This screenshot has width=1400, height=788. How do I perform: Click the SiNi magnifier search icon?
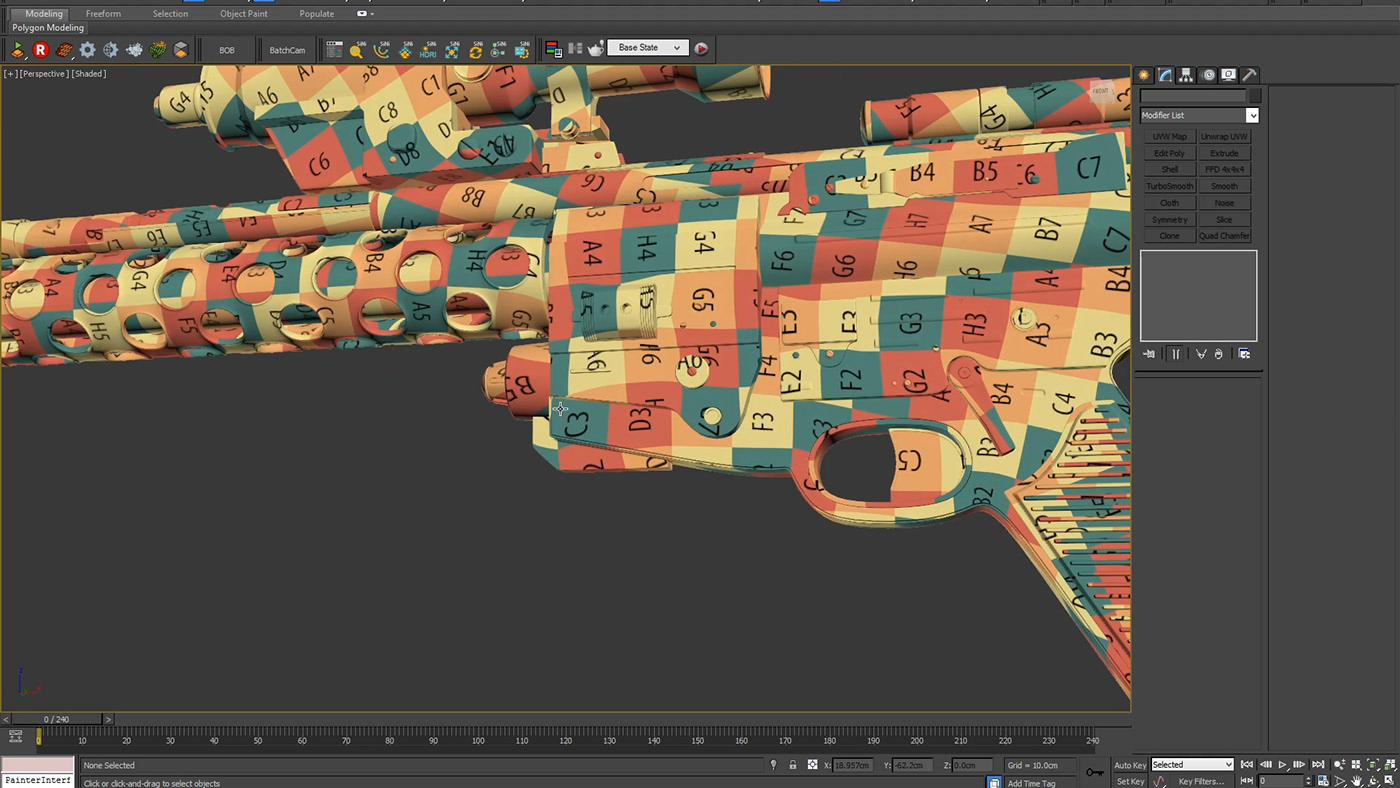click(357, 49)
